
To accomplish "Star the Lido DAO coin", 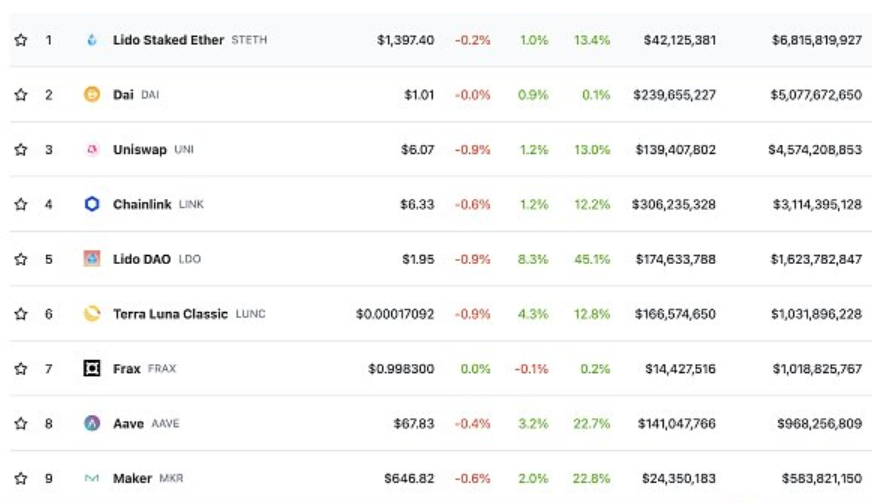I will 21,259.
